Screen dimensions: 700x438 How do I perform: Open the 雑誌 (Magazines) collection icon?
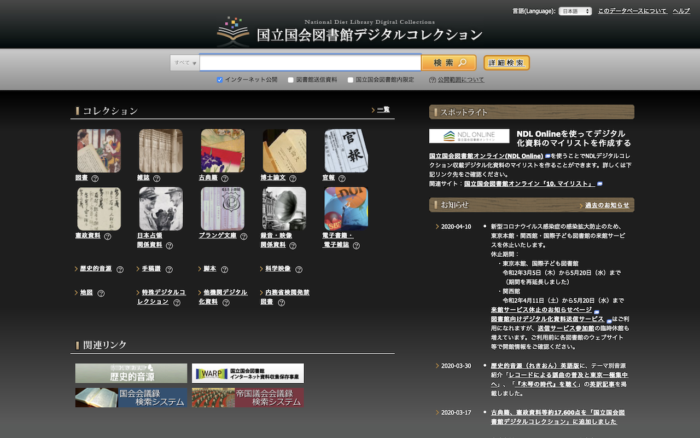click(160, 150)
